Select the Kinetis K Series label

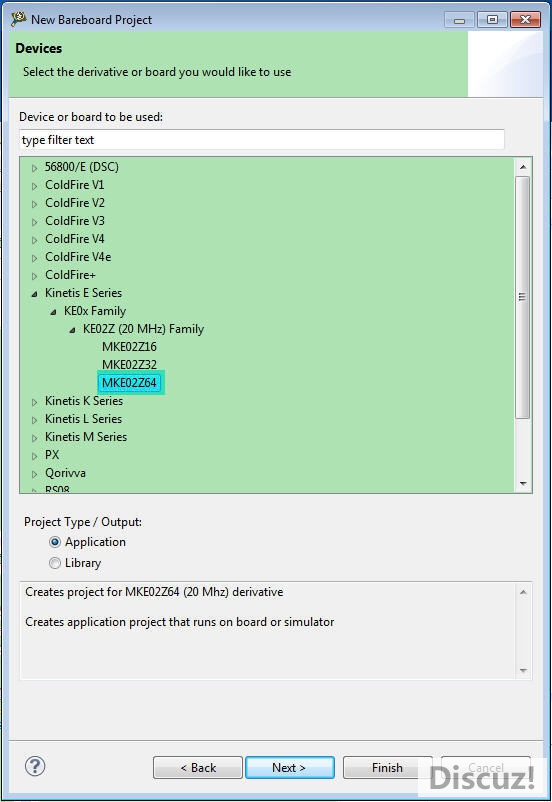[x=84, y=401]
